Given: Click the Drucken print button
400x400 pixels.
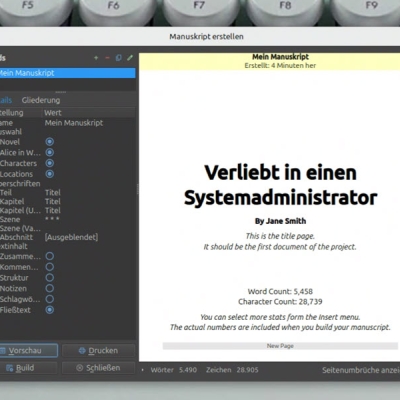Looking at the screenshot, I should point(99,350).
